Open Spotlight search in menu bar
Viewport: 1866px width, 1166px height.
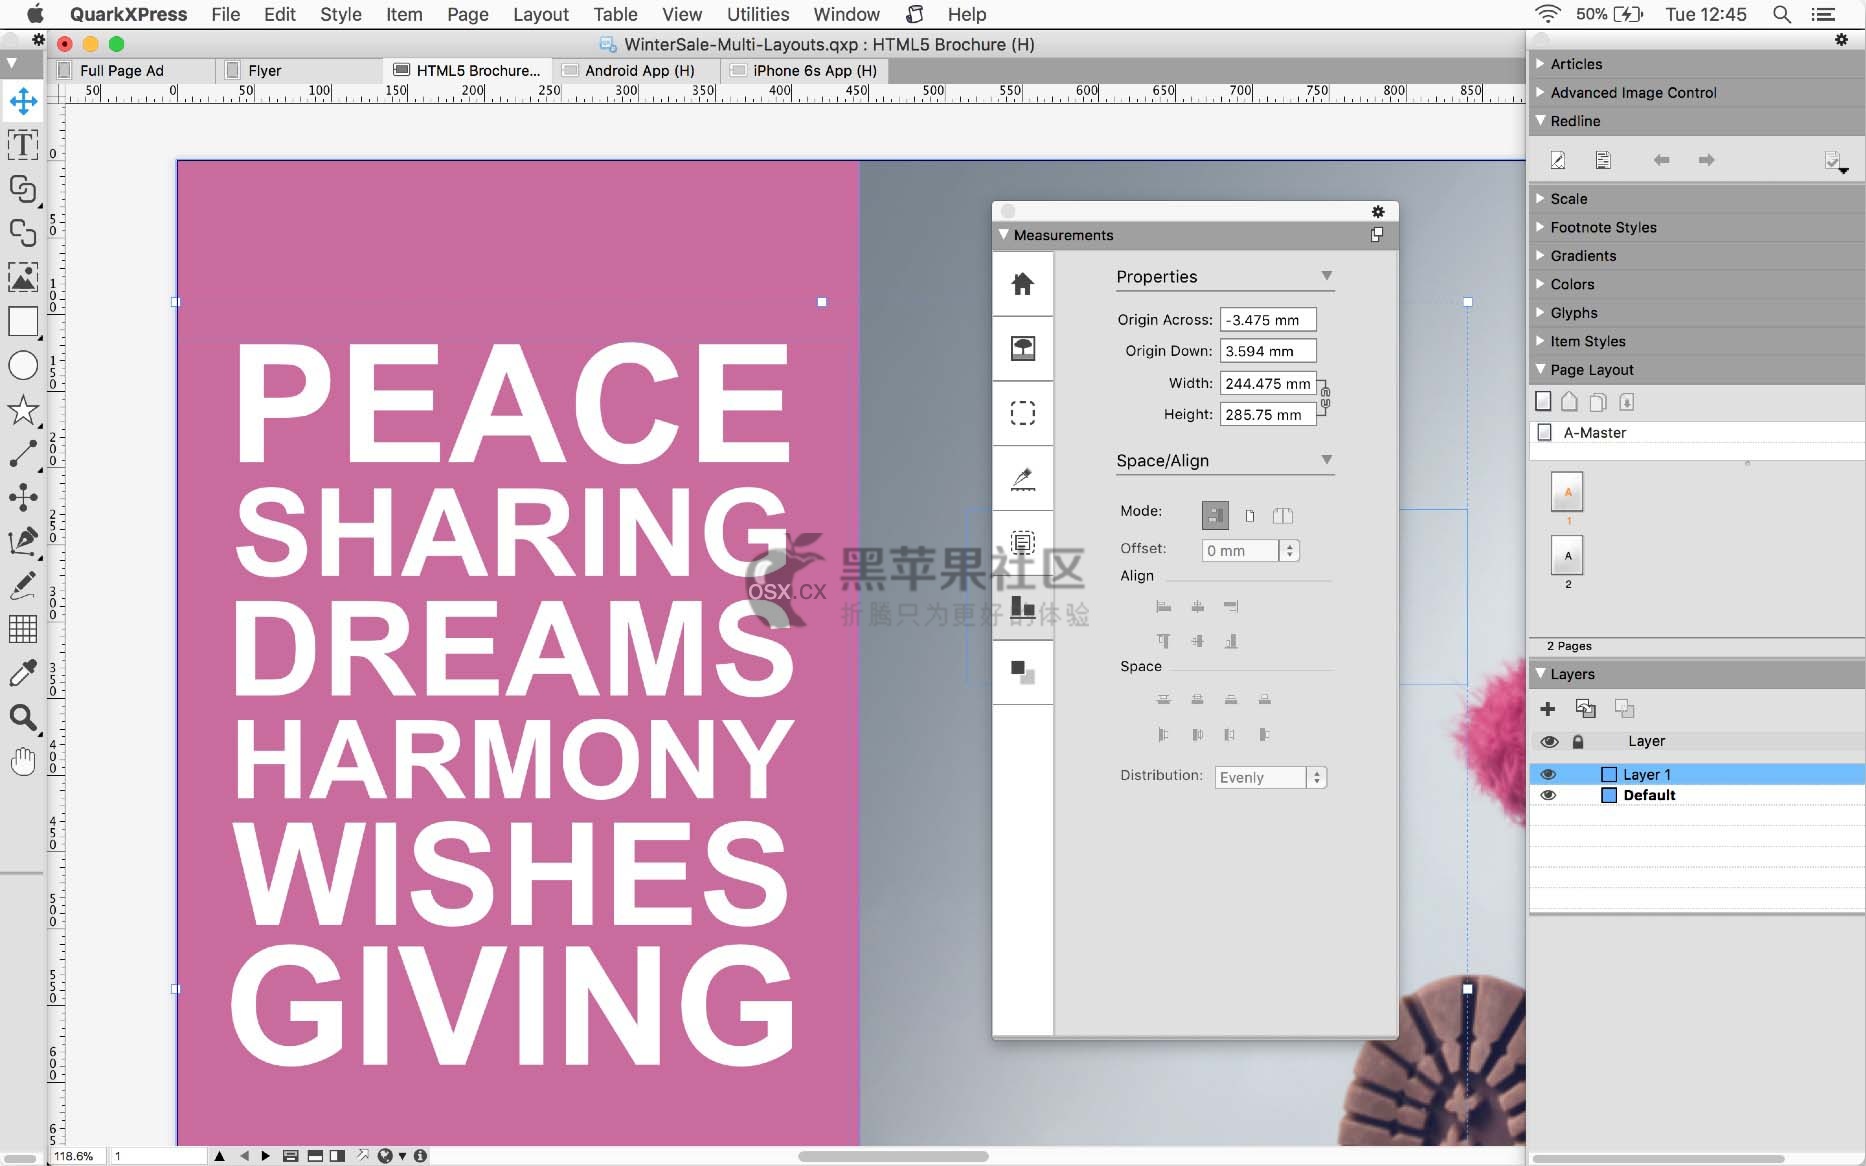1781,14
